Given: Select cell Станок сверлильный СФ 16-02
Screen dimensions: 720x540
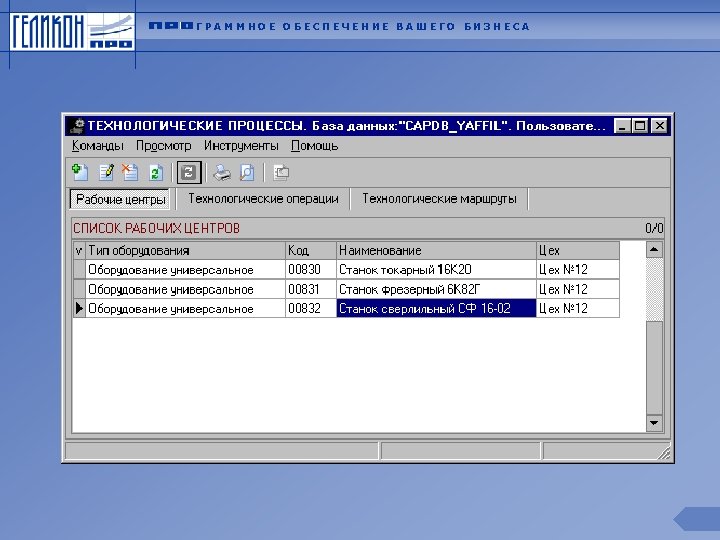Looking at the screenshot, I should point(436,308).
